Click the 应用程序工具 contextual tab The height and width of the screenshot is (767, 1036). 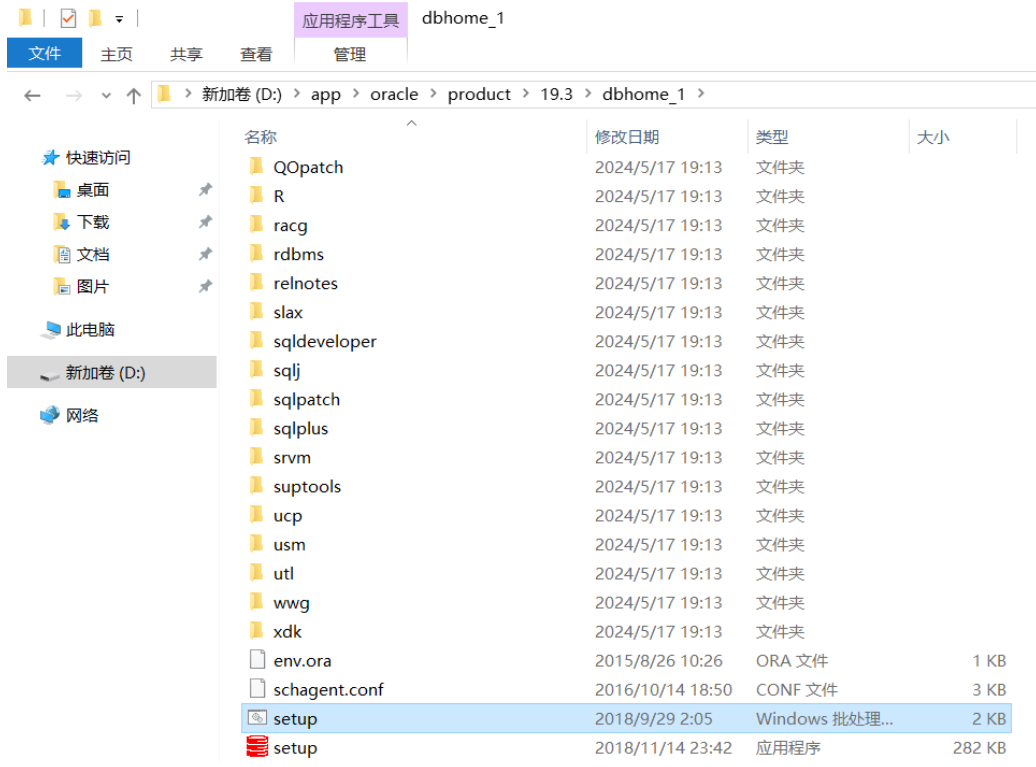(x=350, y=20)
